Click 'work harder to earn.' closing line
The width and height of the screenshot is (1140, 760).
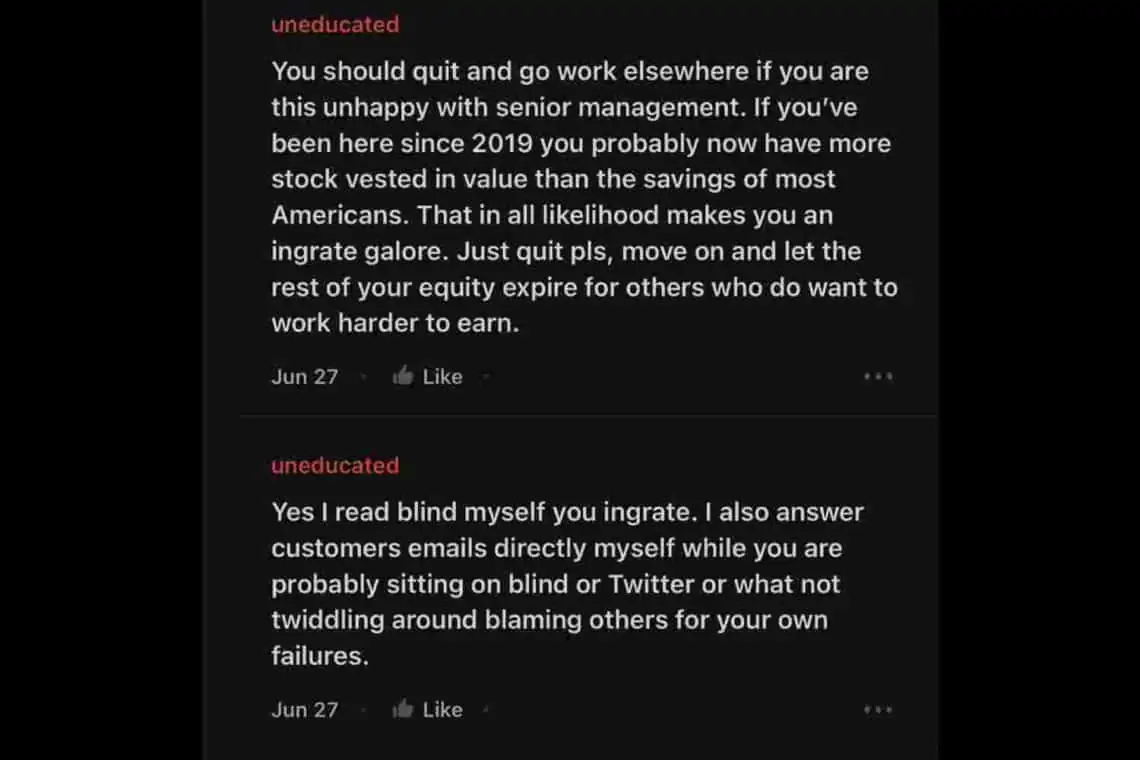pos(395,323)
